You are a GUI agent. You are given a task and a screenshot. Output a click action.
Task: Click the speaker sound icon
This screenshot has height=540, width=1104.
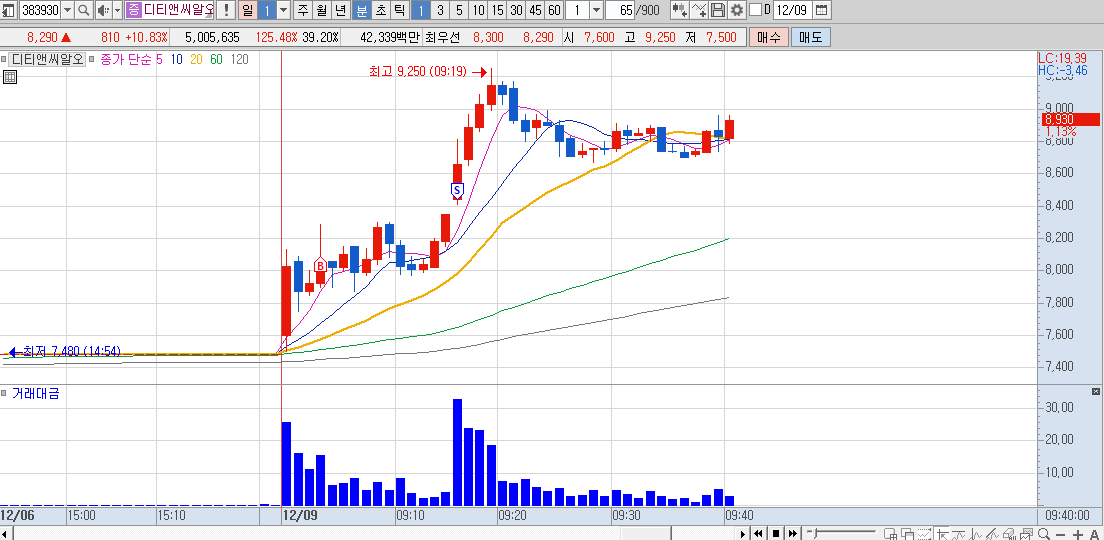[x=102, y=10]
